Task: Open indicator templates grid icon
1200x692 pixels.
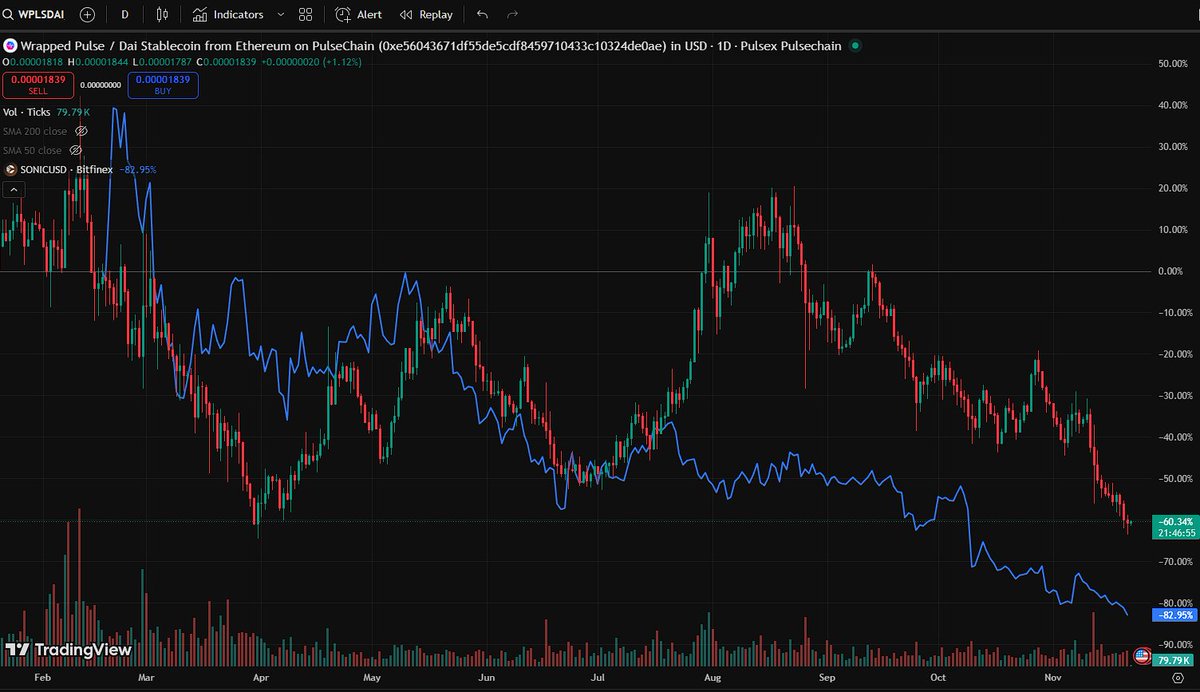Action: coord(306,15)
